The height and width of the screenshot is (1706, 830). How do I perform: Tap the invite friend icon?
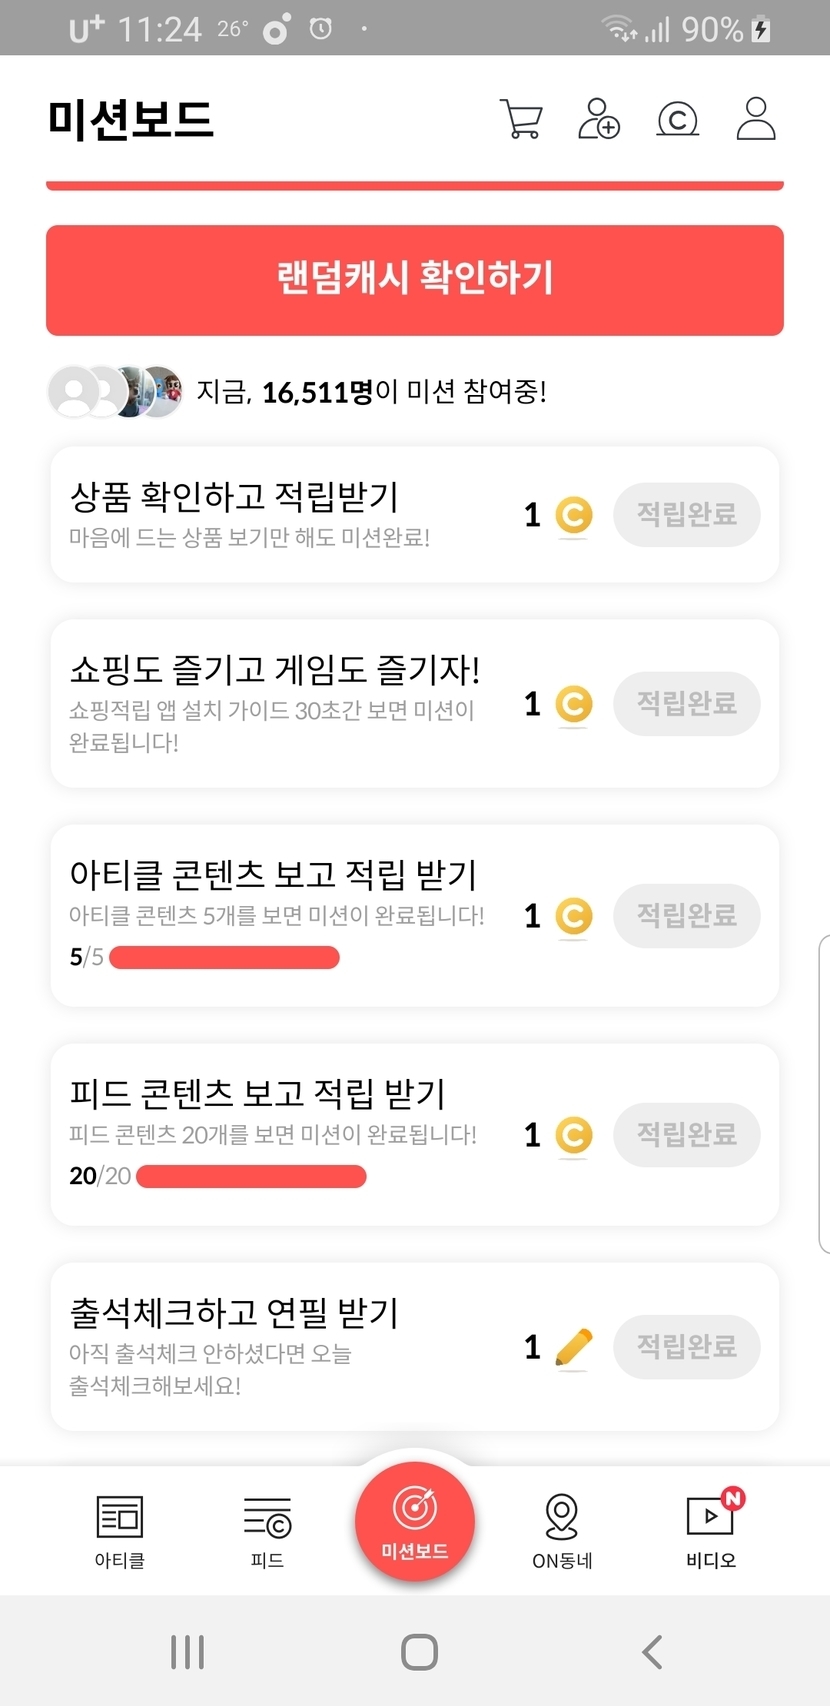click(599, 119)
